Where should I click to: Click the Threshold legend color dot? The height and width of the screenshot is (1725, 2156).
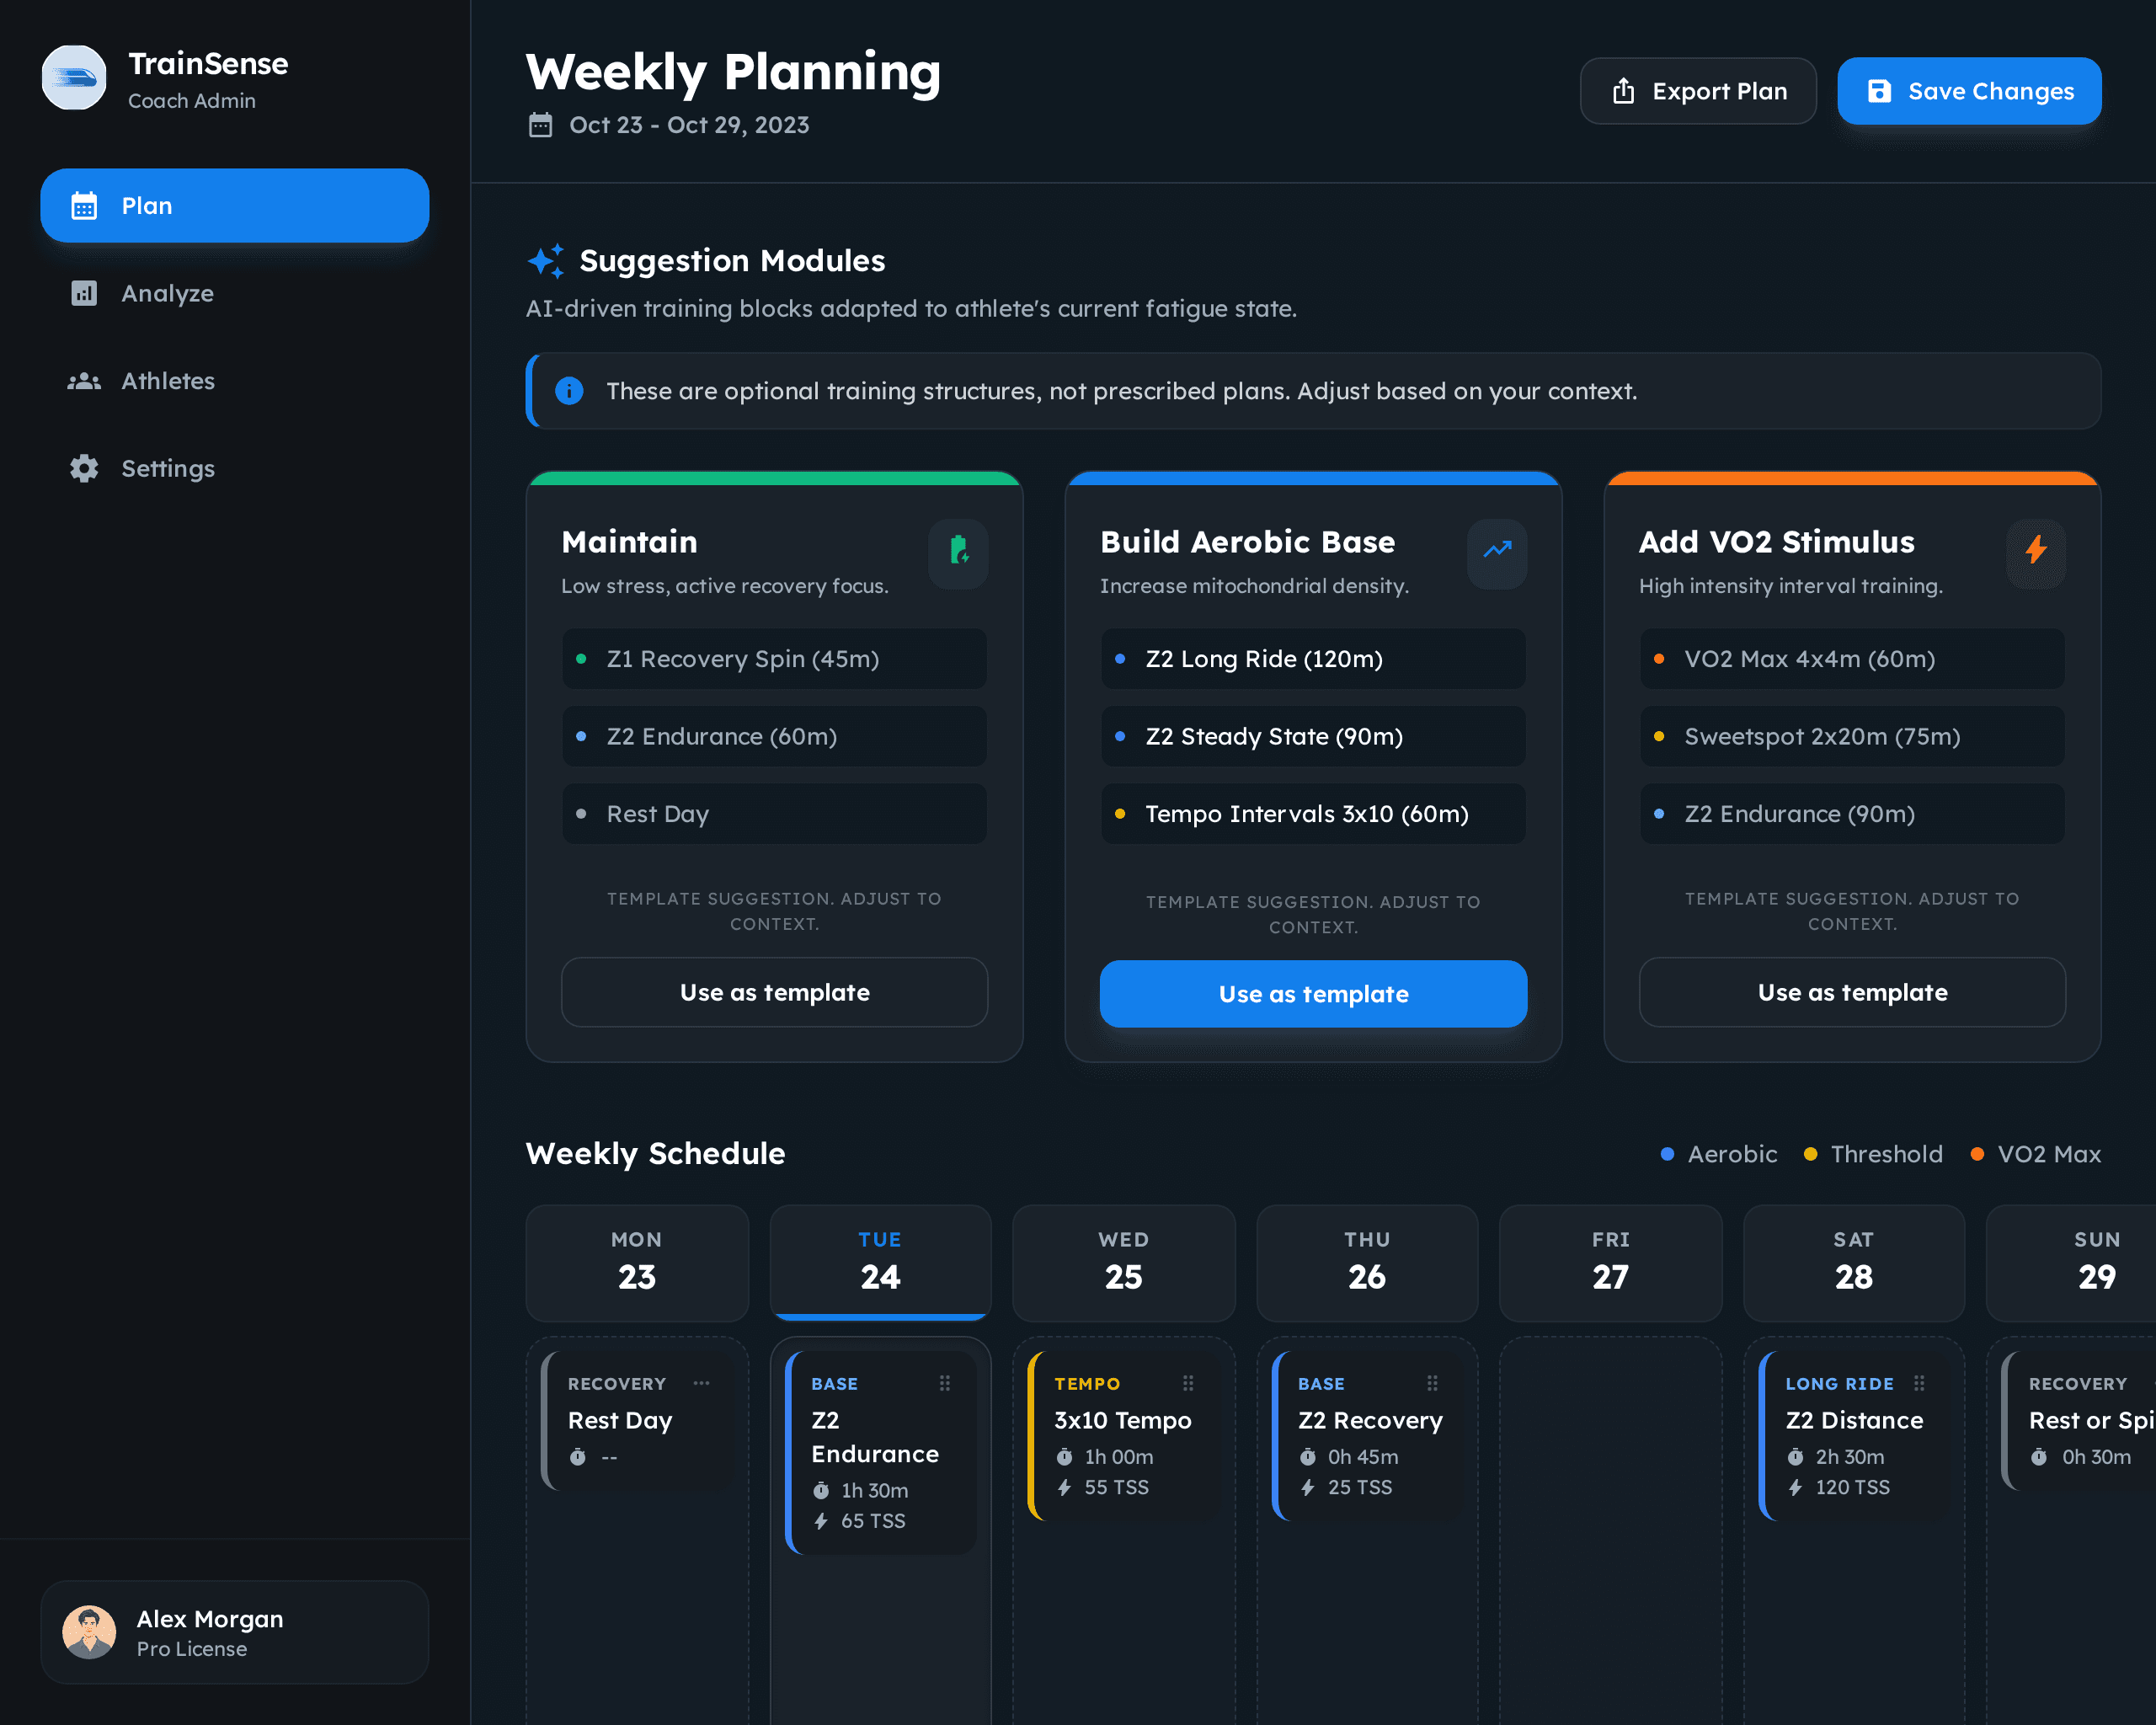(x=1810, y=1154)
